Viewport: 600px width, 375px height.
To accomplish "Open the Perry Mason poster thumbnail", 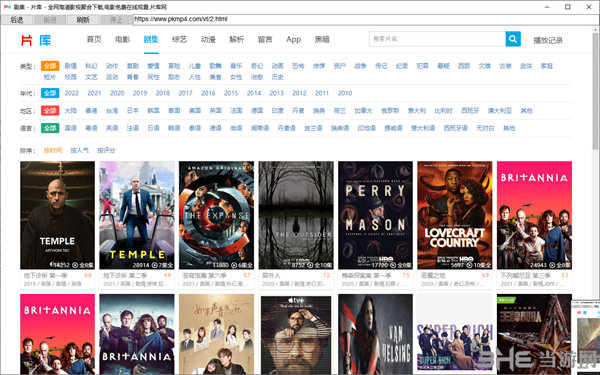I will pos(375,215).
